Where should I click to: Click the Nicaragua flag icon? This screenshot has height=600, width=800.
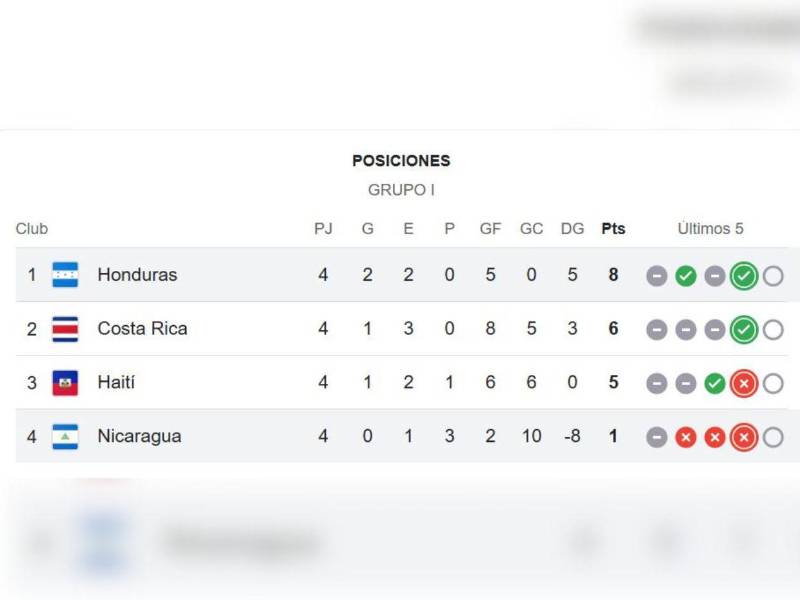(x=64, y=436)
